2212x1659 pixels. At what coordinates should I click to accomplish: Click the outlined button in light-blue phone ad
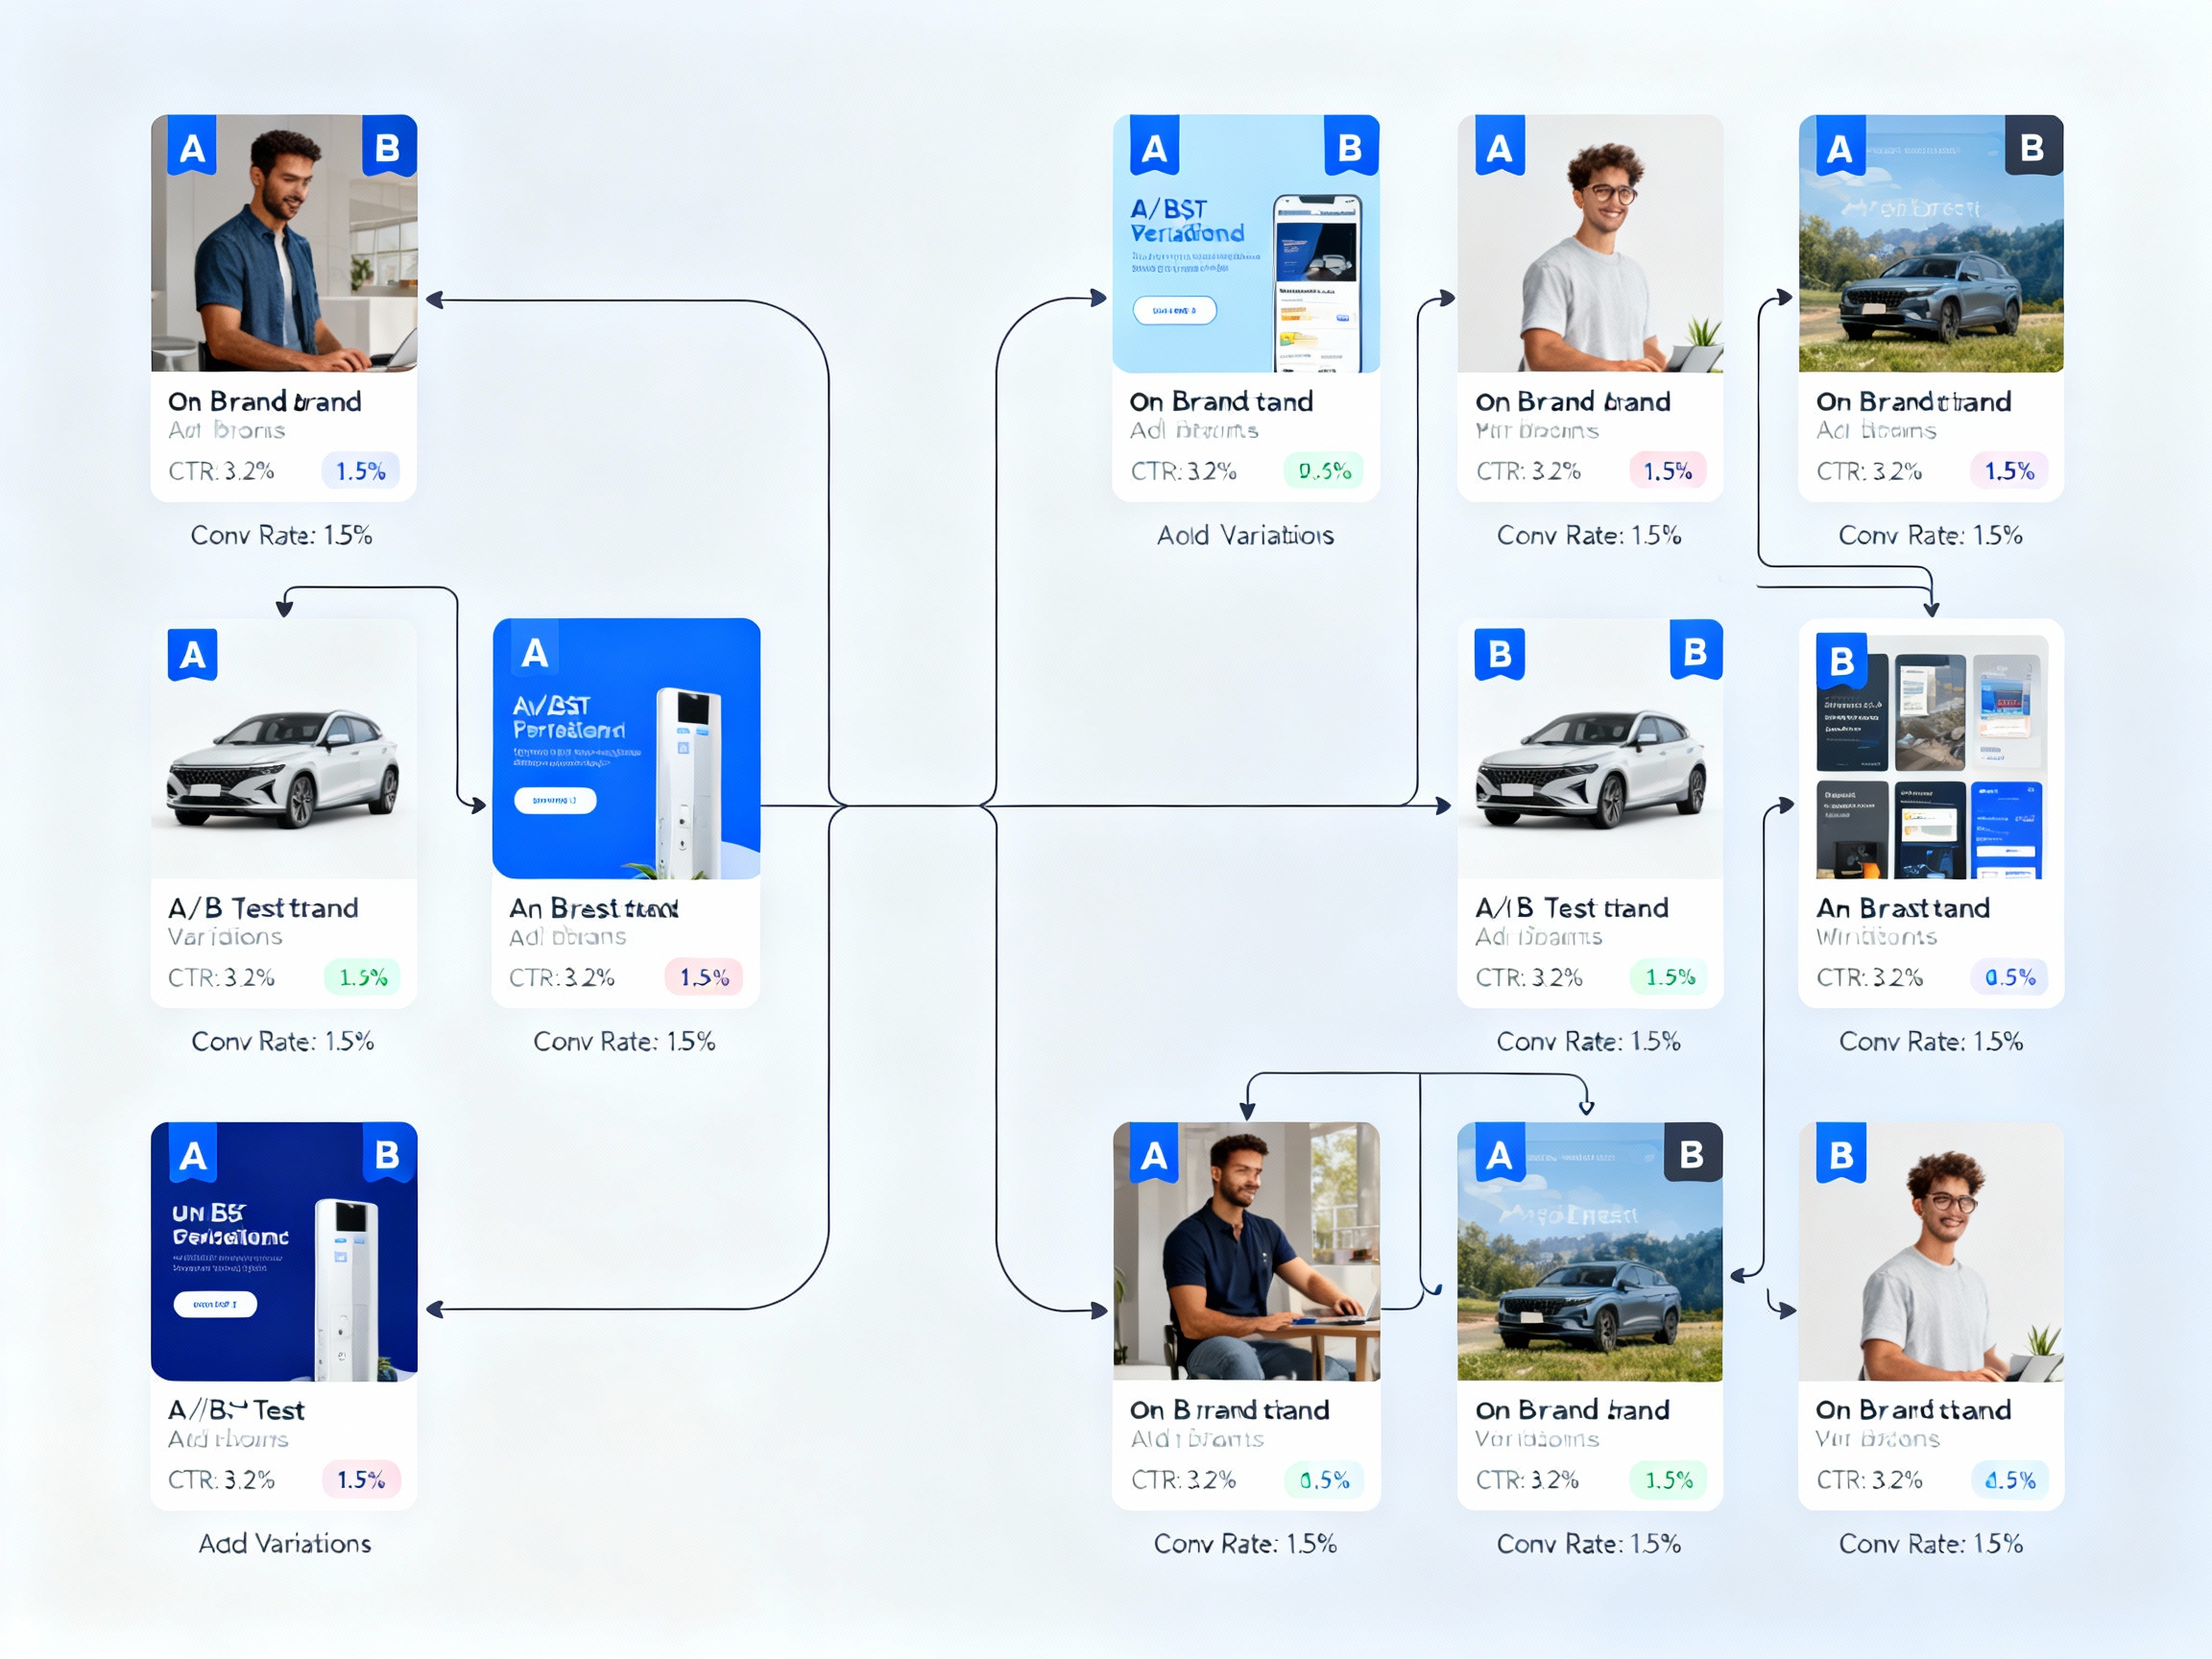[1174, 310]
